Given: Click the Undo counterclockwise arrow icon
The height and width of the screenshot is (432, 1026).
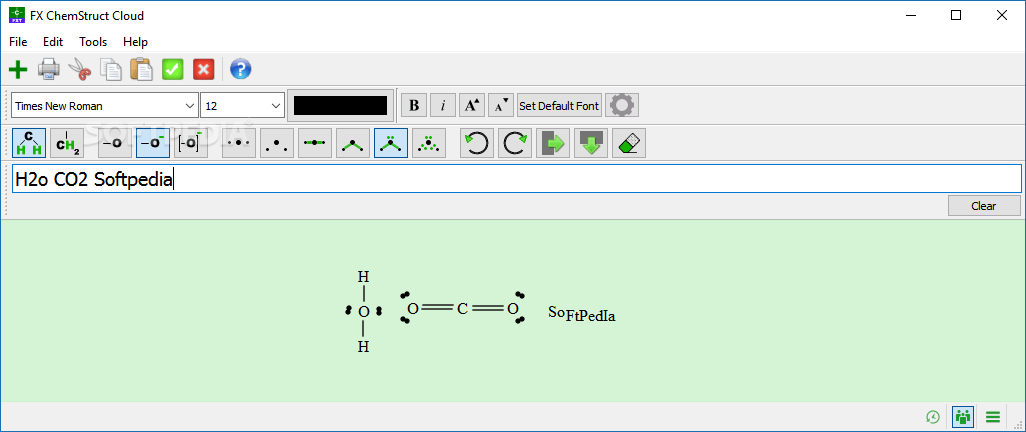Looking at the screenshot, I should tap(477, 143).
